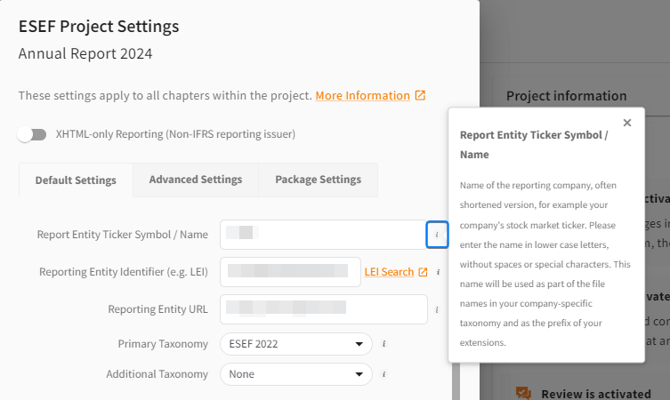Close the Report Entity Ticker Symbol popover

pos(627,123)
